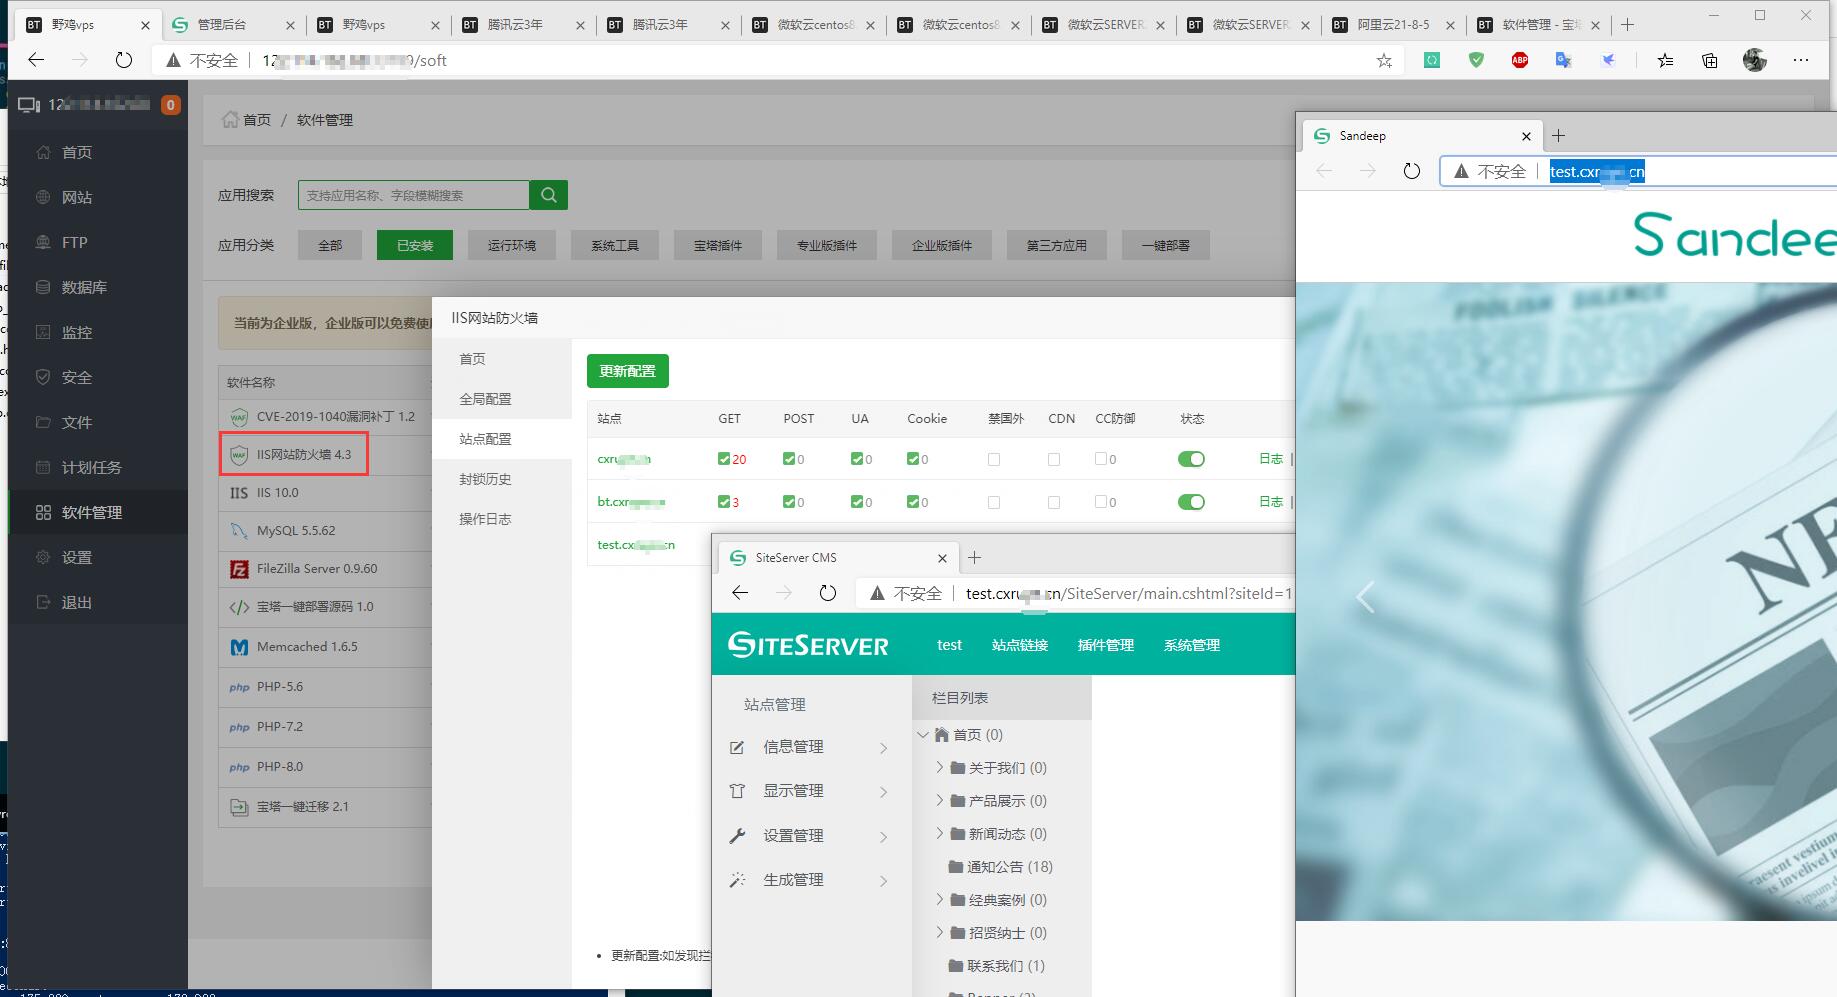Open new tab in SiteServer CMS window
The width and height of the screenshot is (1837, 997).
(975, 557)
